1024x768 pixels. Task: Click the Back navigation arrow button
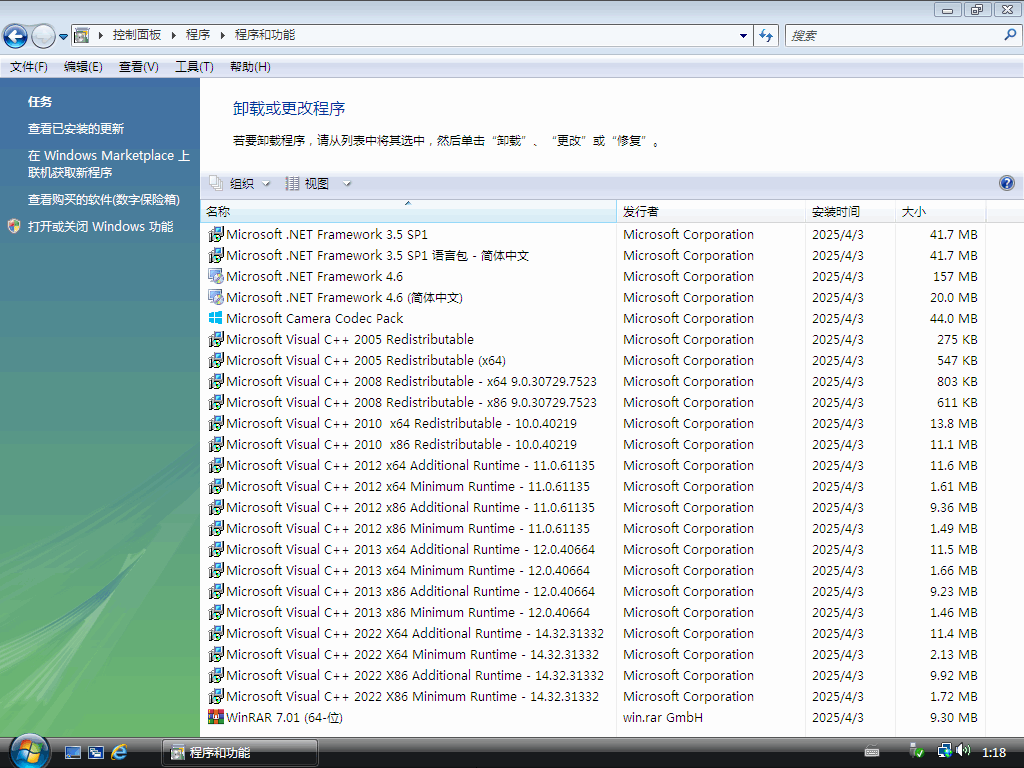(16, 36)
